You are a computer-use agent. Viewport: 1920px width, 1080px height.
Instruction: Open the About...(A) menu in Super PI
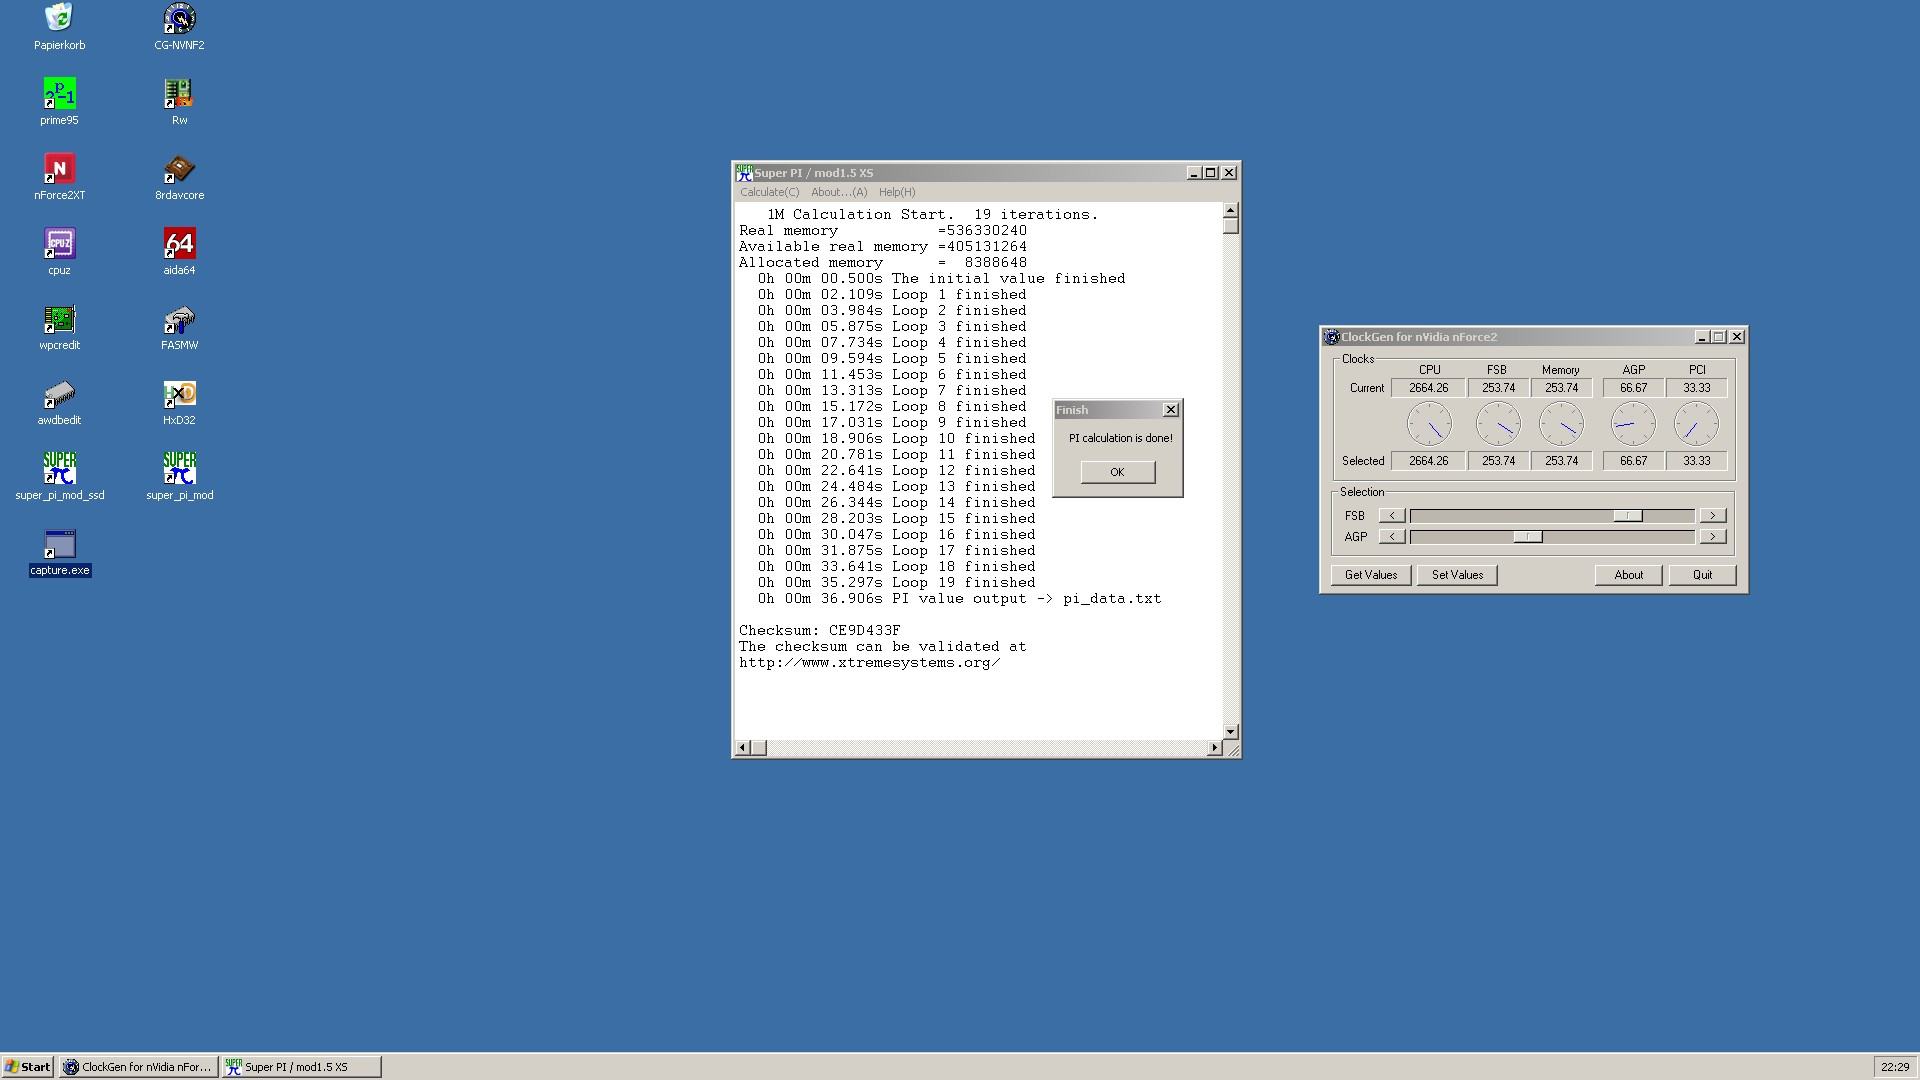point(838,192)
